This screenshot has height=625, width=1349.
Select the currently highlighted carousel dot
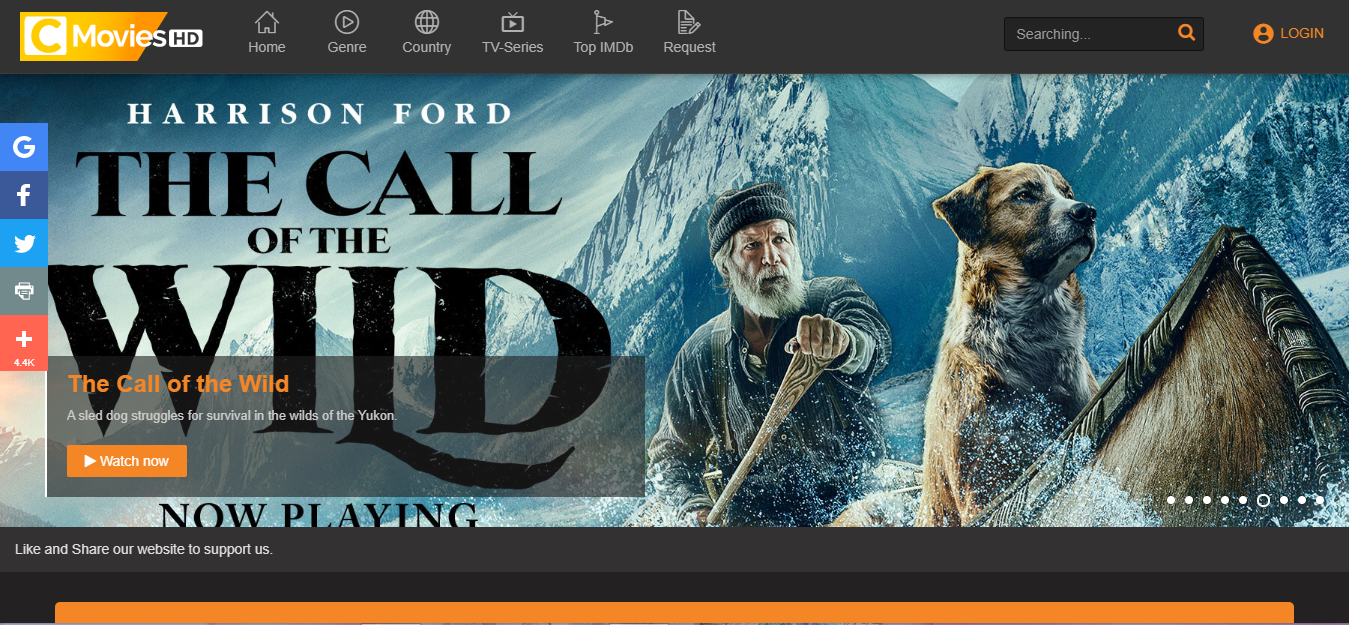[x=1264, y=500]
